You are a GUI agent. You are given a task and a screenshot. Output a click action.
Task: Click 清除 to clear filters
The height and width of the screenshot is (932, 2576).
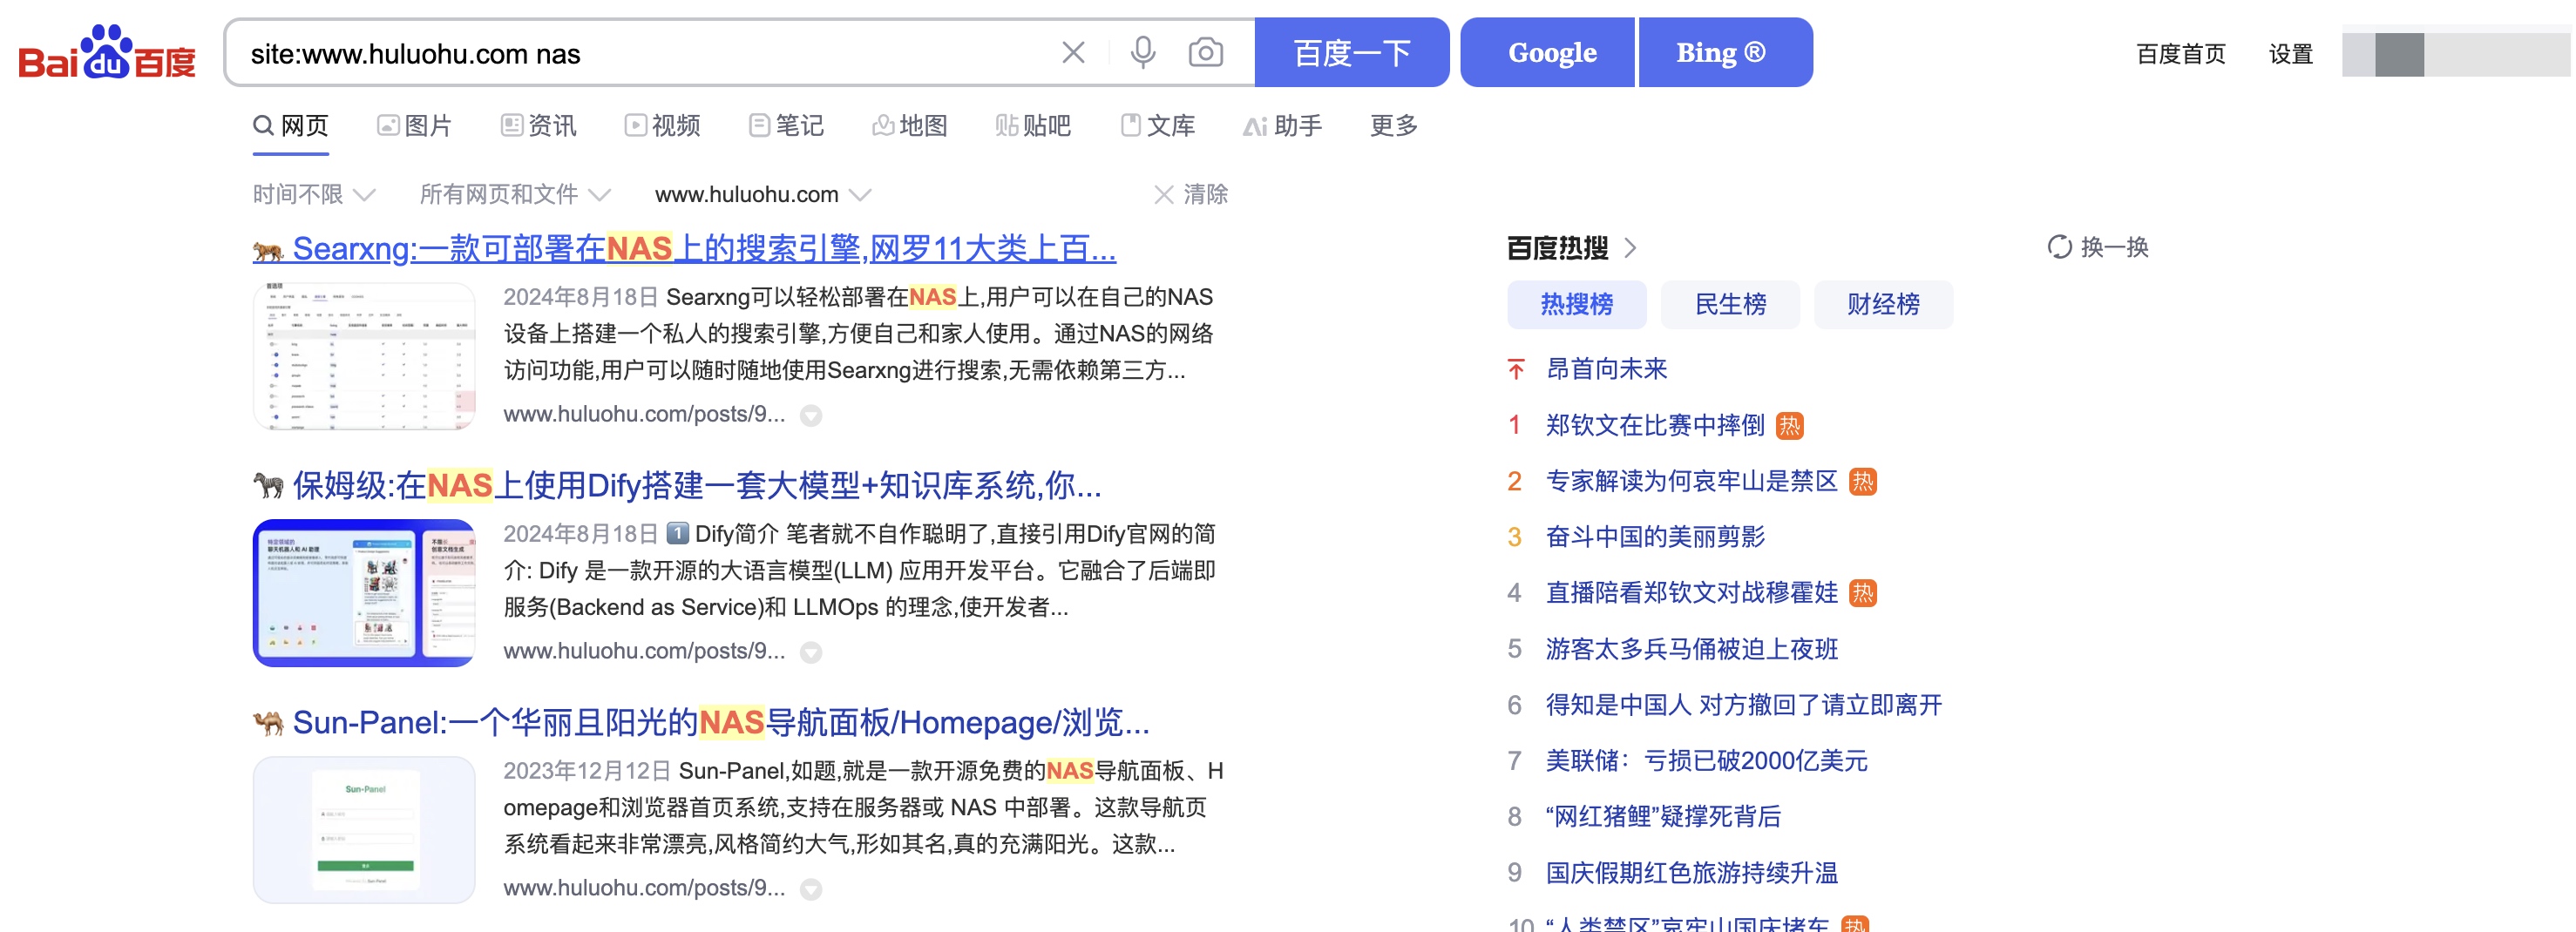point(1205,194)
